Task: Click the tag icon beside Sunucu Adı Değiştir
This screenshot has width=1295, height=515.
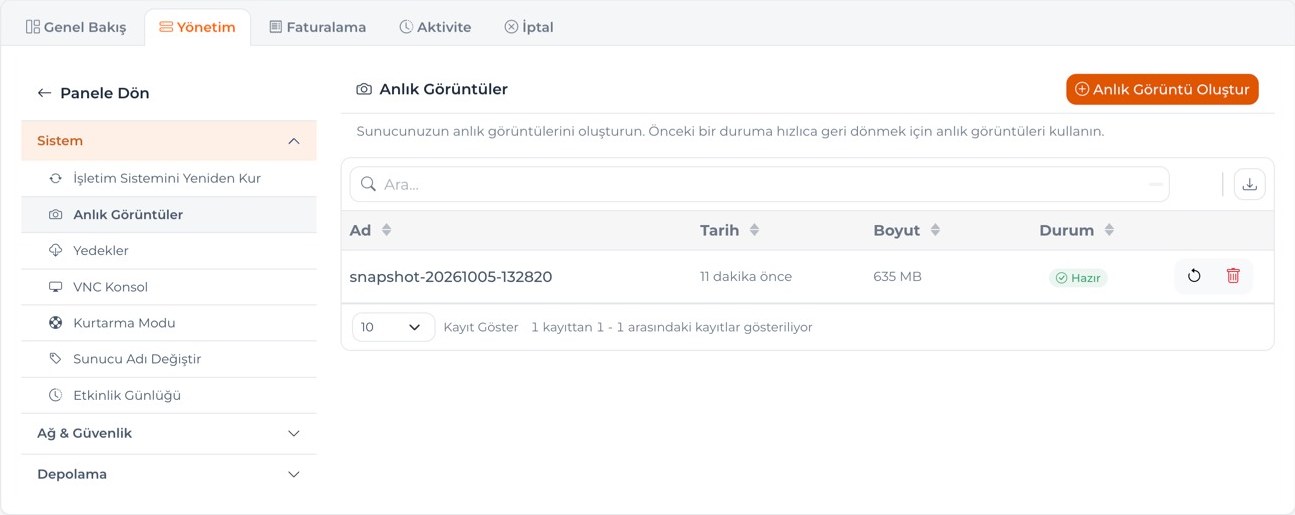Action: (x=56, y=359)
